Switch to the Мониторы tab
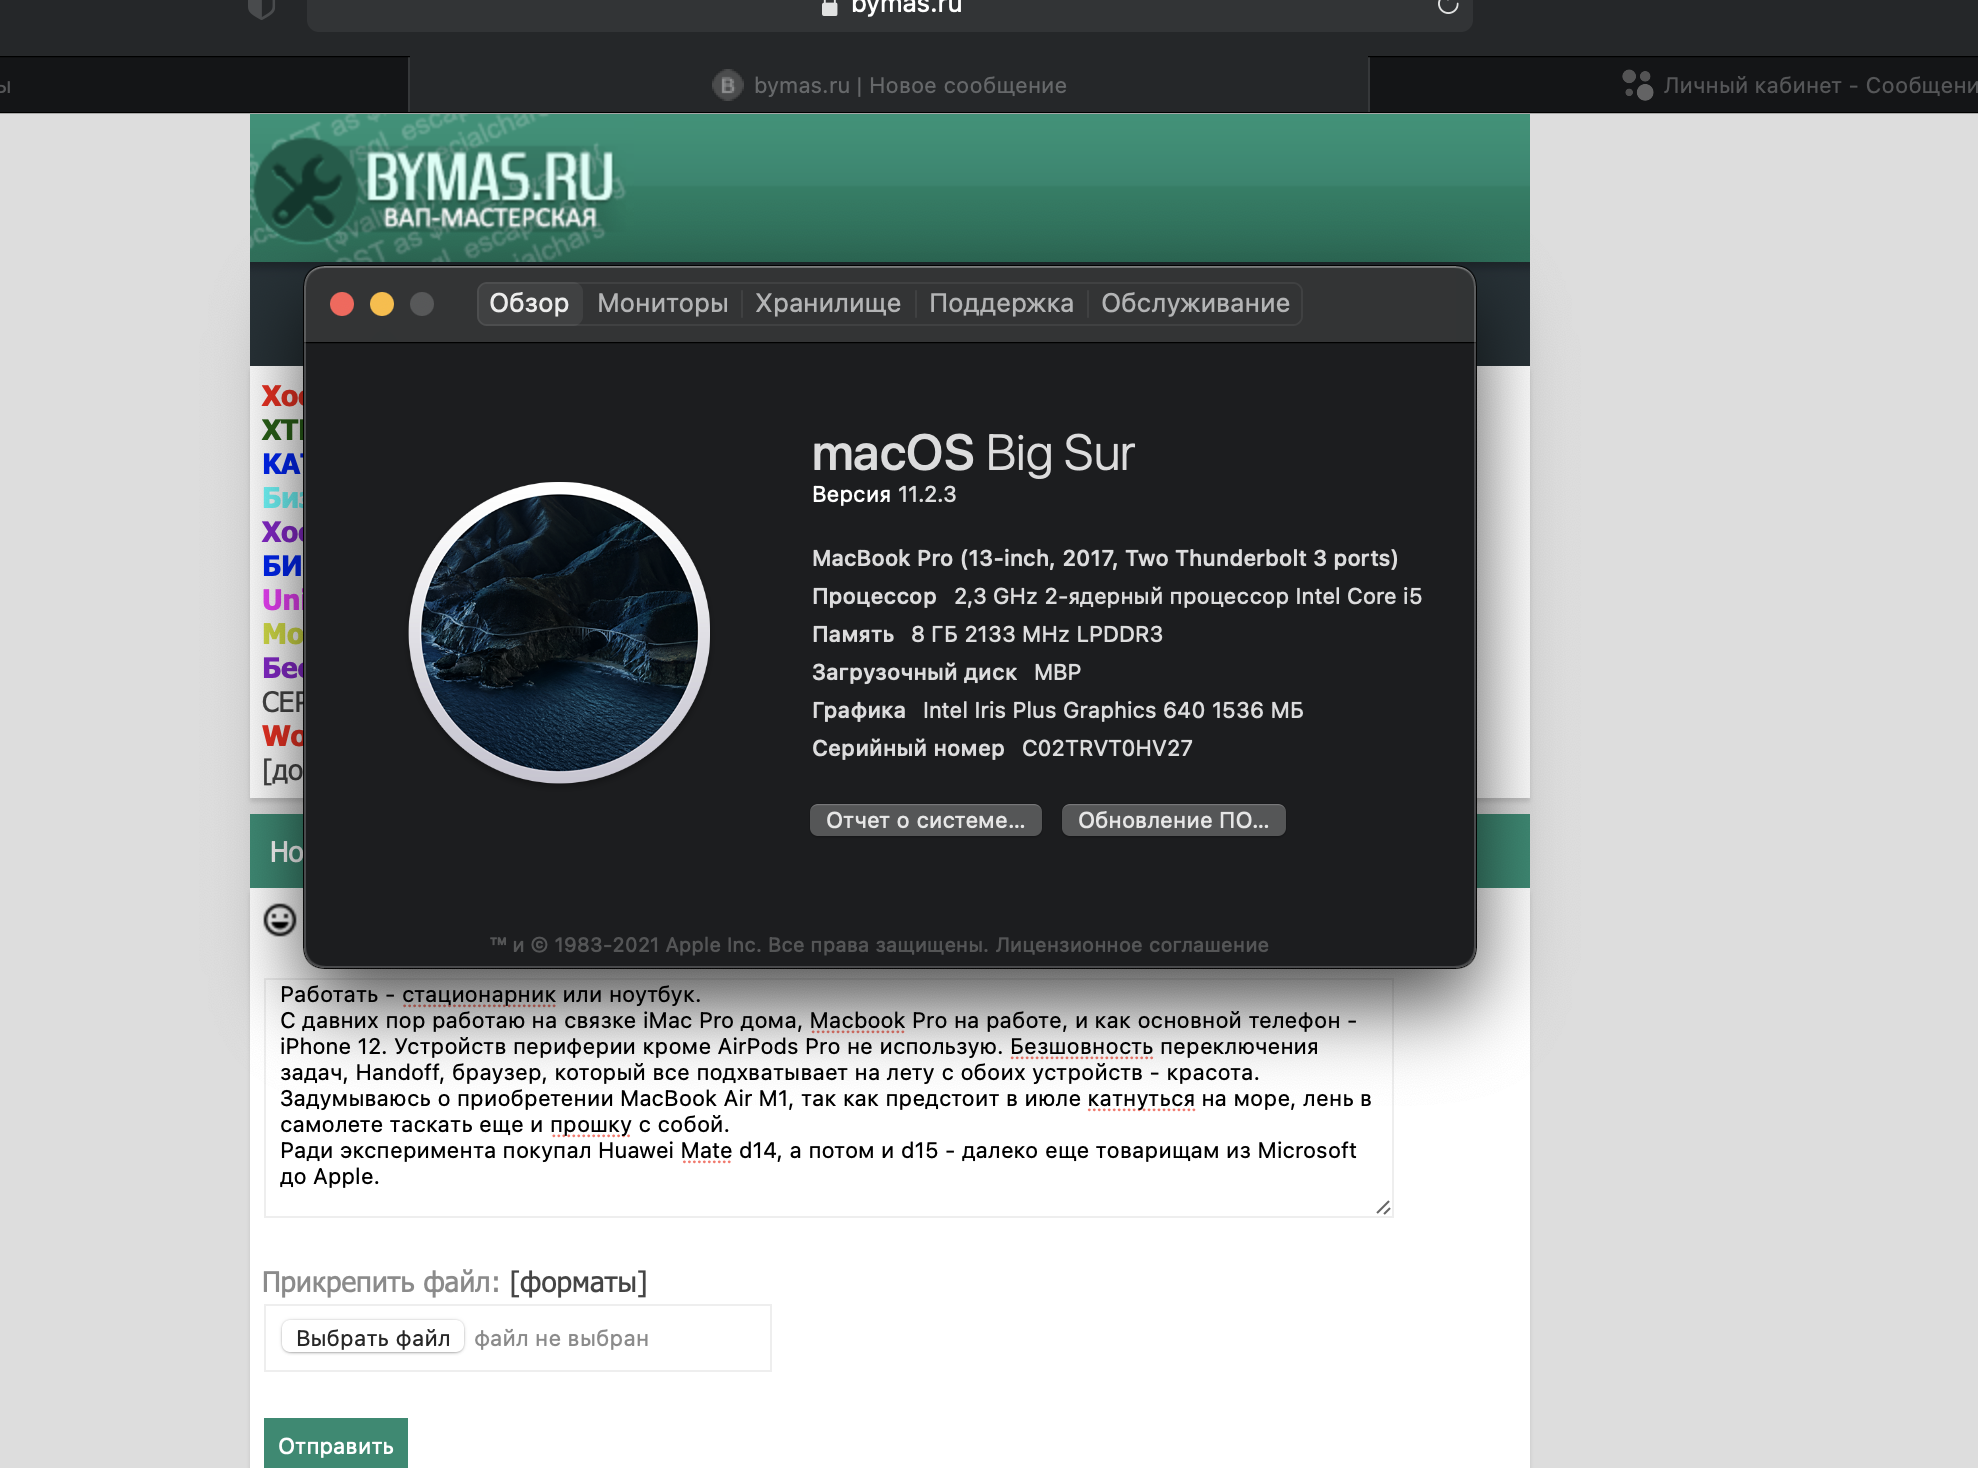 tap(662, 303)
